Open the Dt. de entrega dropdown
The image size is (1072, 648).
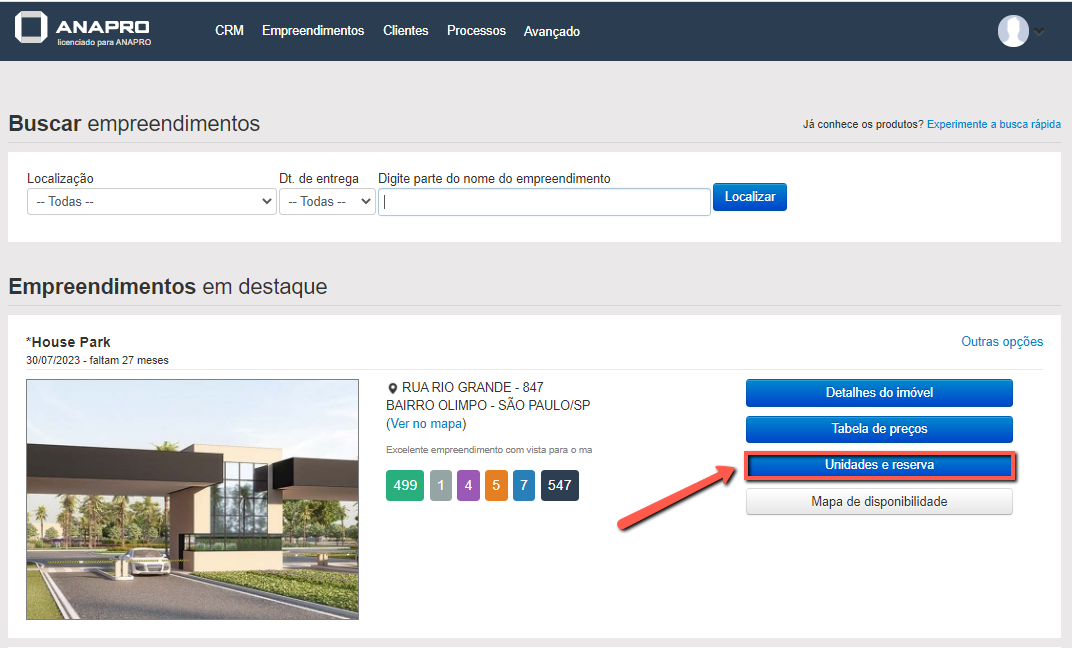click(x=326, y=201)
